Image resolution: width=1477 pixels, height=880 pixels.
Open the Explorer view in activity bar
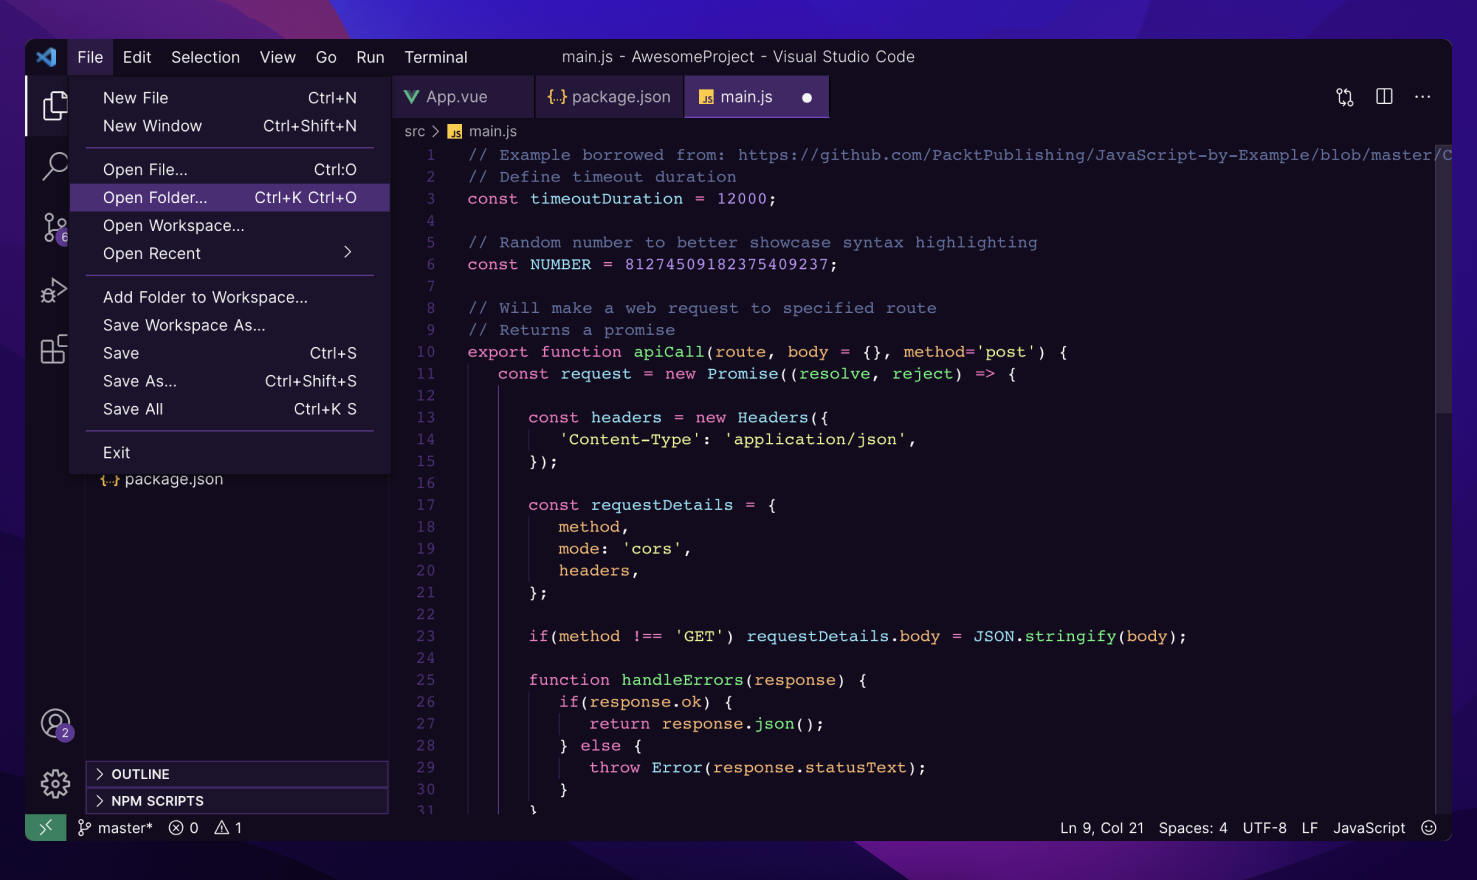tap(55, 105)
